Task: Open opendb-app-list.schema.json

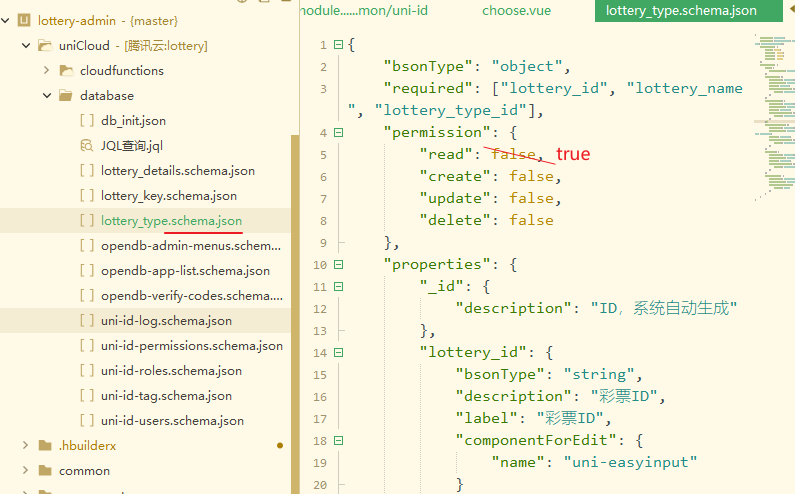Action: (x=185, y=270)
